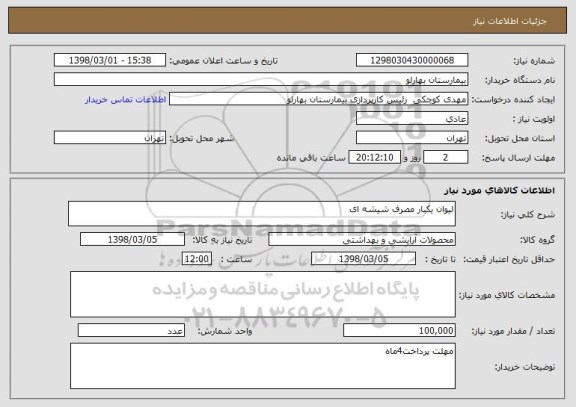Click the مشخصات کالای مورد نیاز label
The width and height of the screenshot is (576, 407).
tap(507, 295)
